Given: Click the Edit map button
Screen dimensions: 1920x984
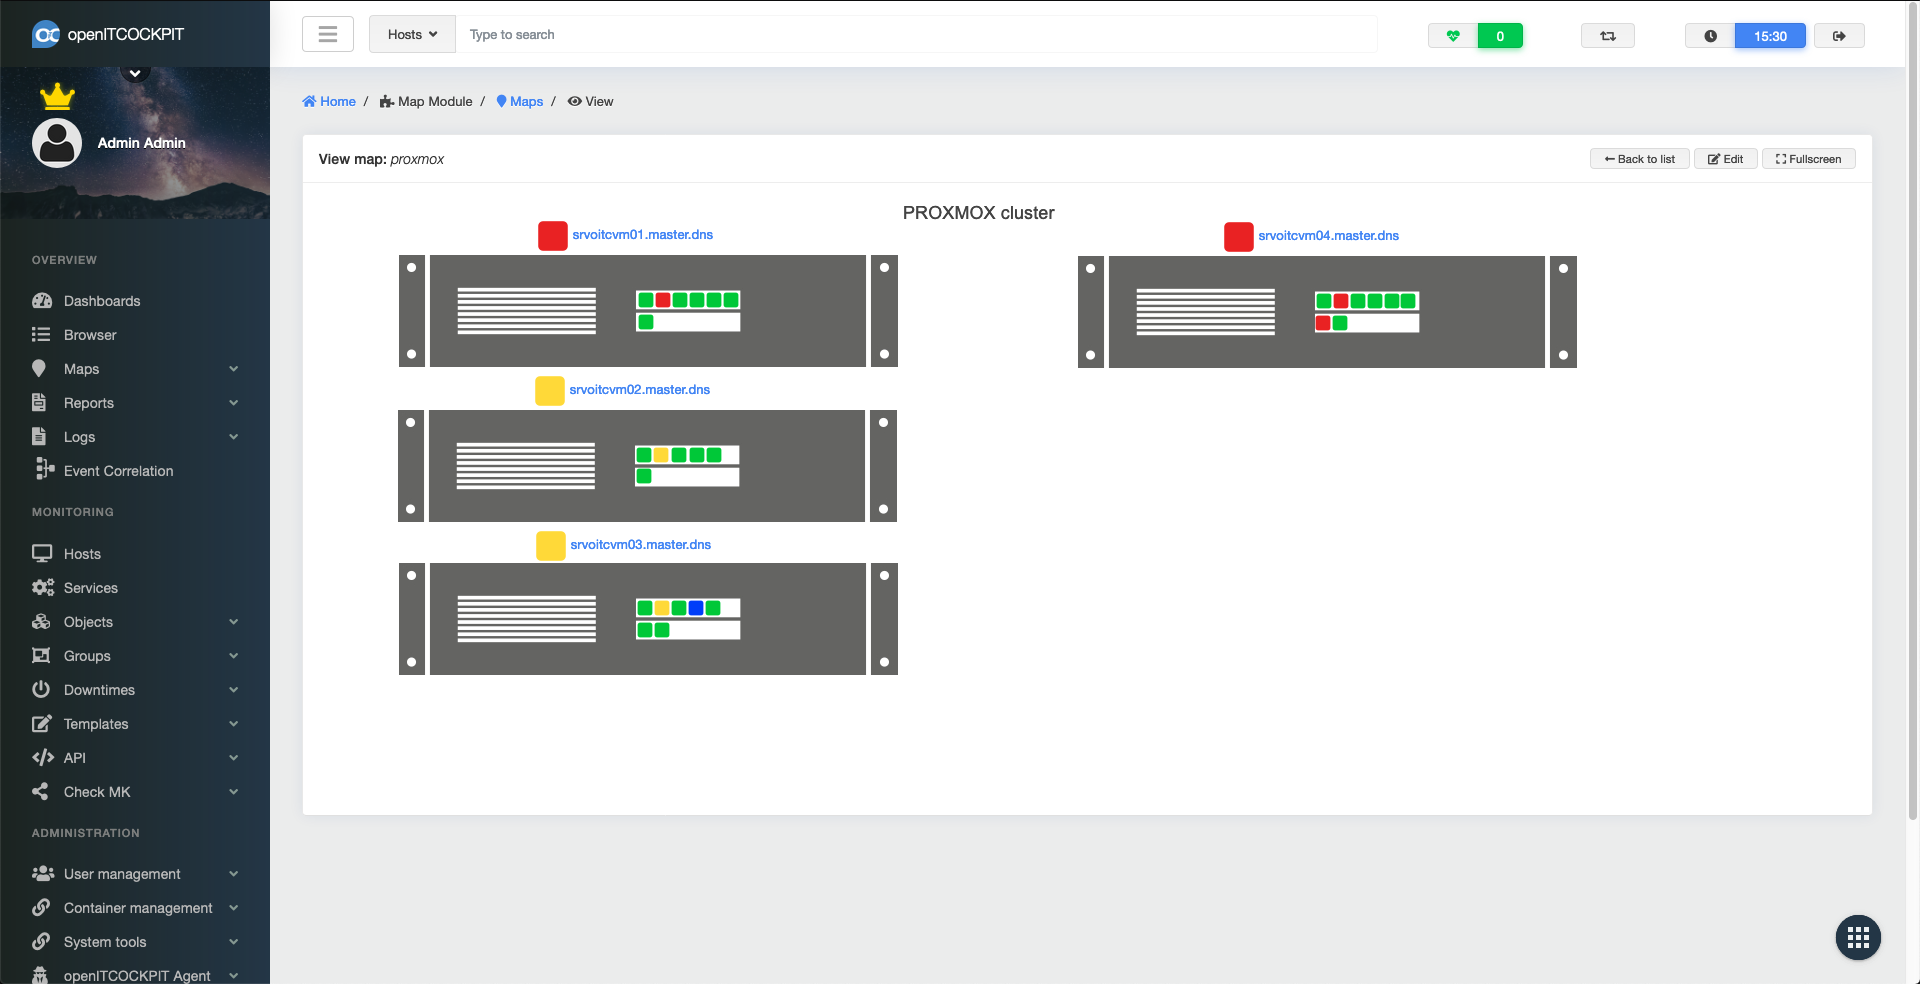Looking at the screenshot, I should pos(1726,159).
